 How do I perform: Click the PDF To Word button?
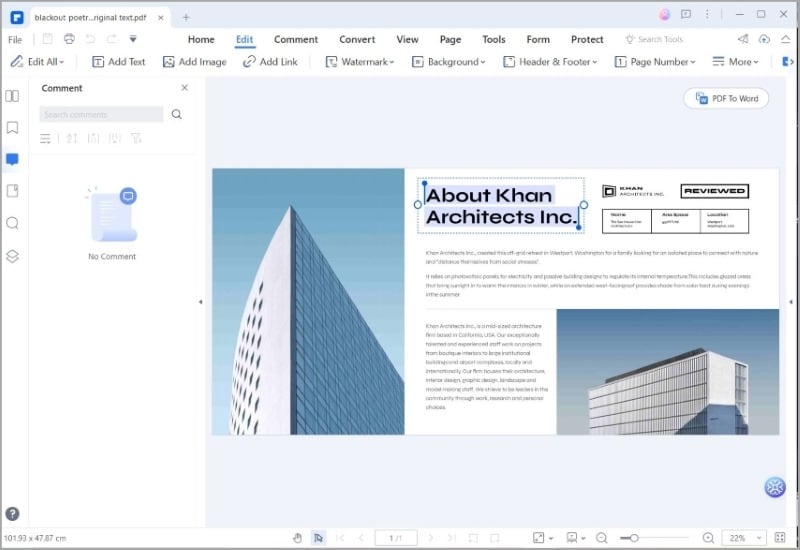pos(726,98)
